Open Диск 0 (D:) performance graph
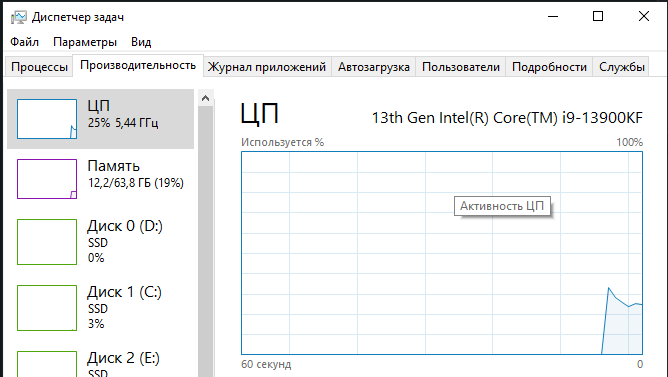Screen dimensions: 668x377 coord(101,242)
